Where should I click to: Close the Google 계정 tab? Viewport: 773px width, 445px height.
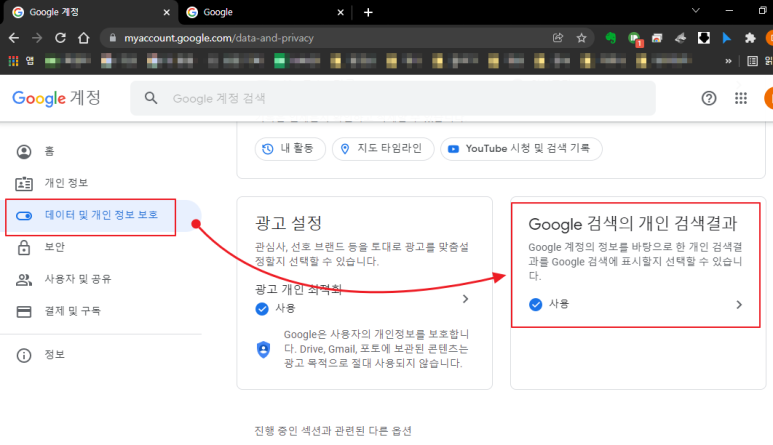pos(167,12)
